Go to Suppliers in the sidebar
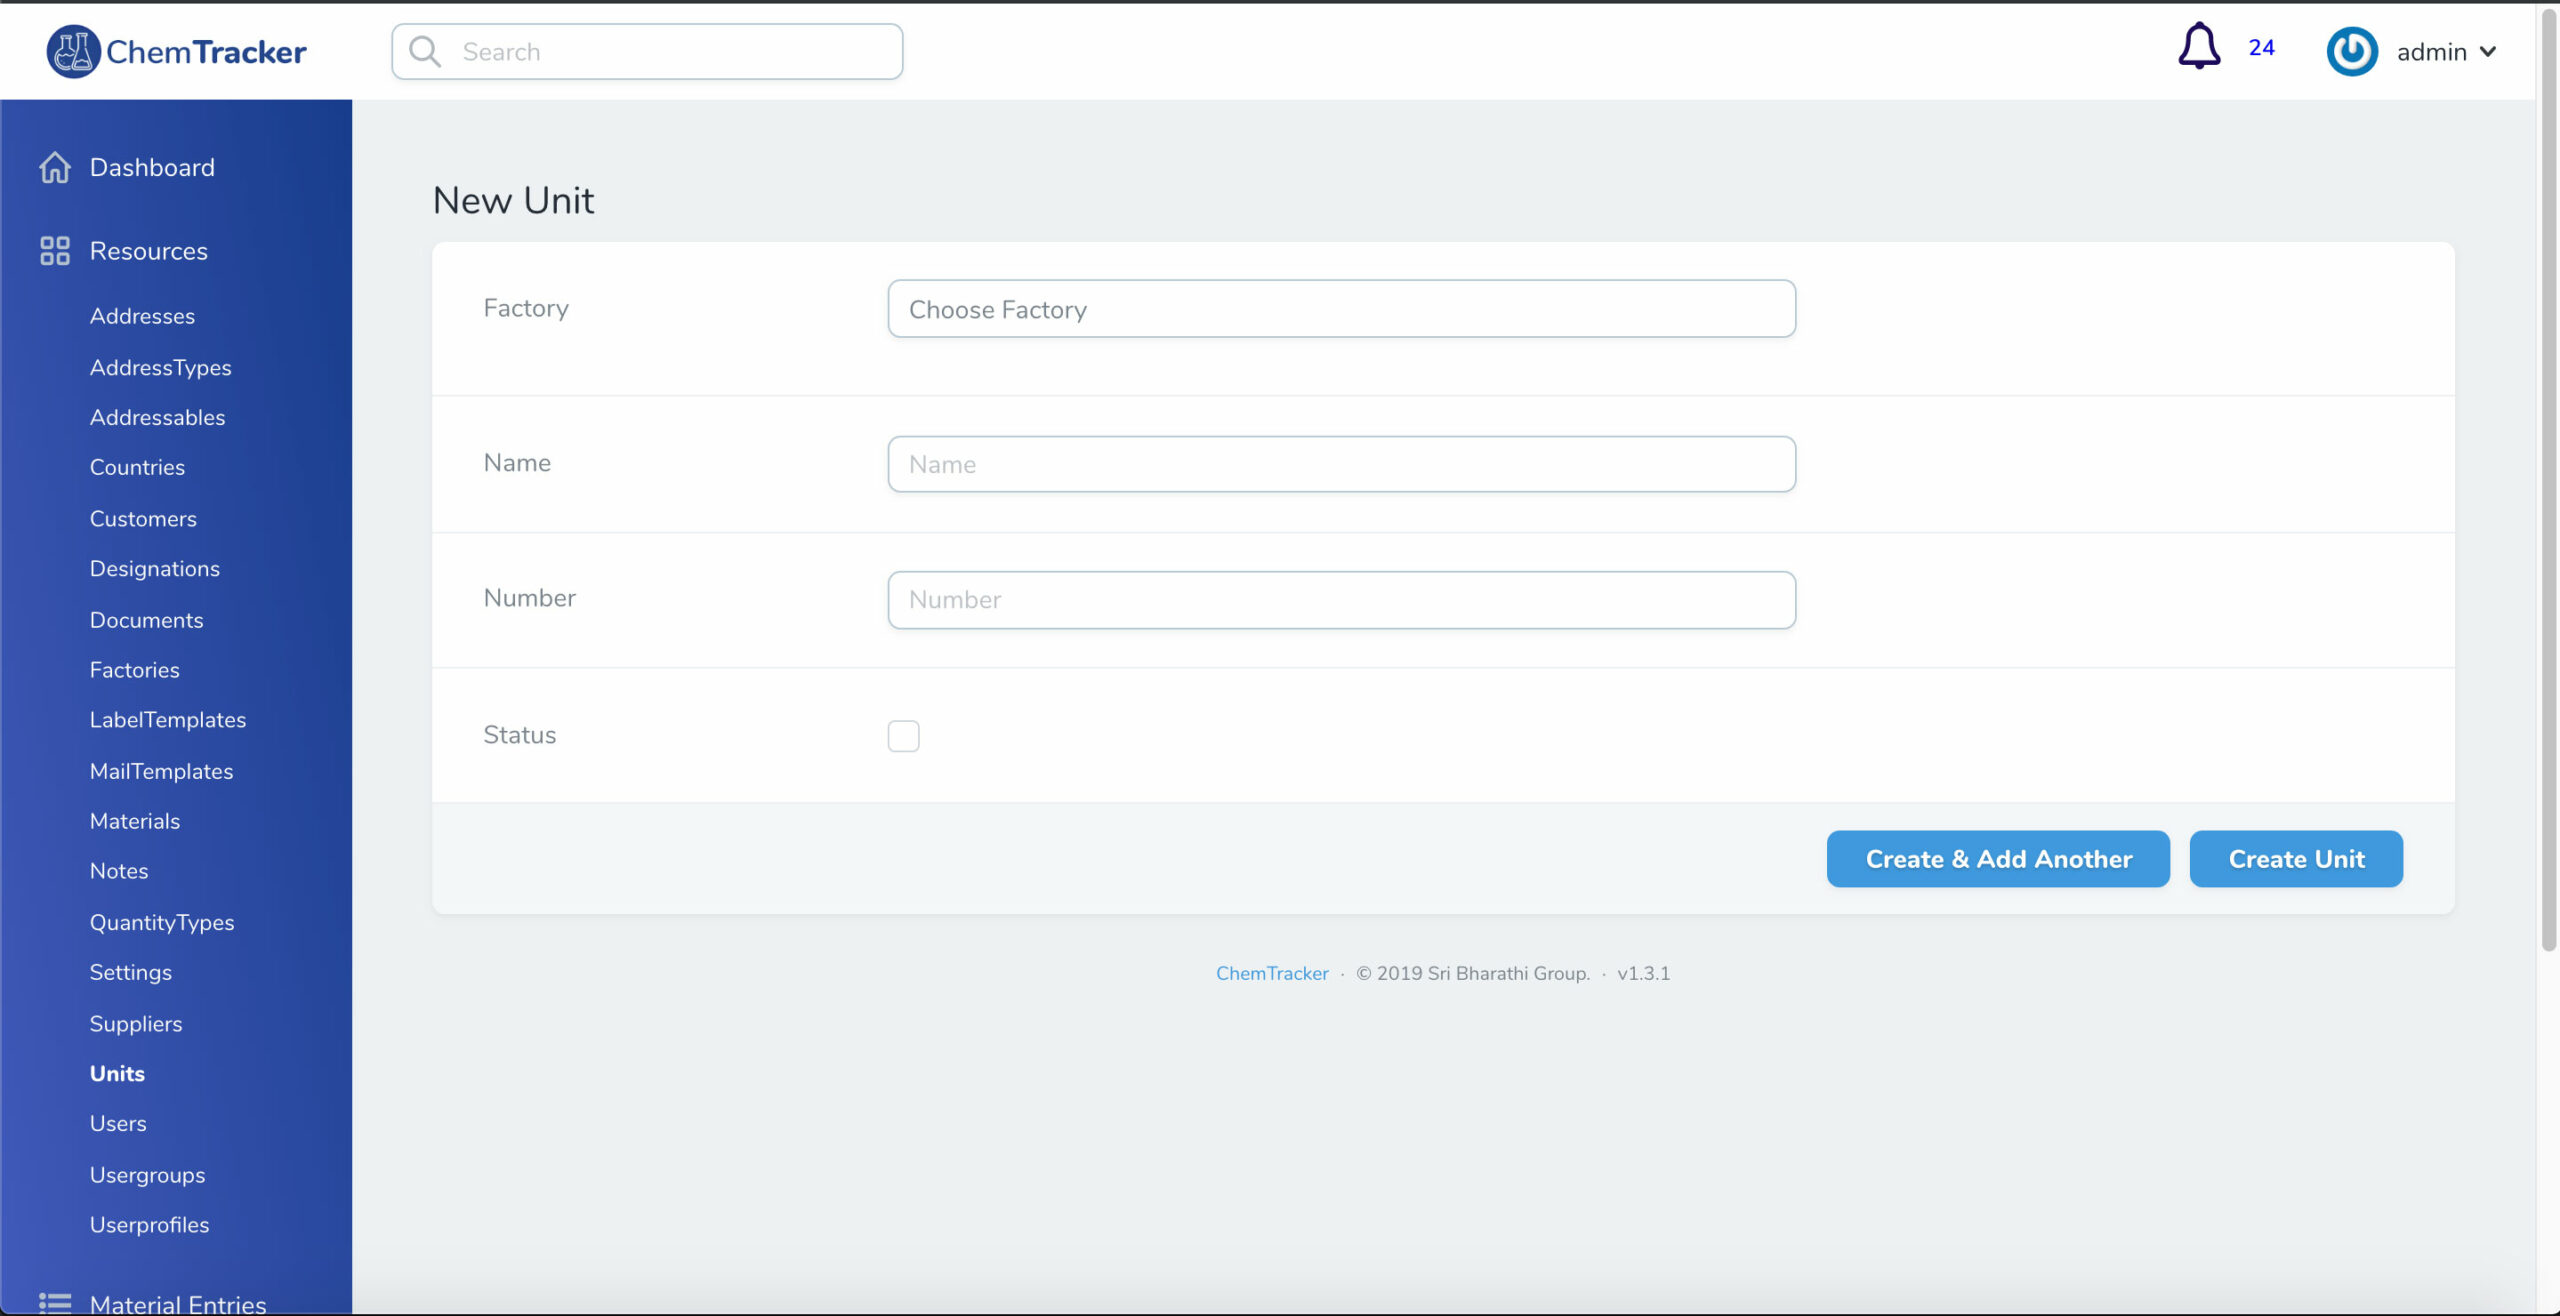Viewport: 2560px width, 1316px height. pos(136,1024)
